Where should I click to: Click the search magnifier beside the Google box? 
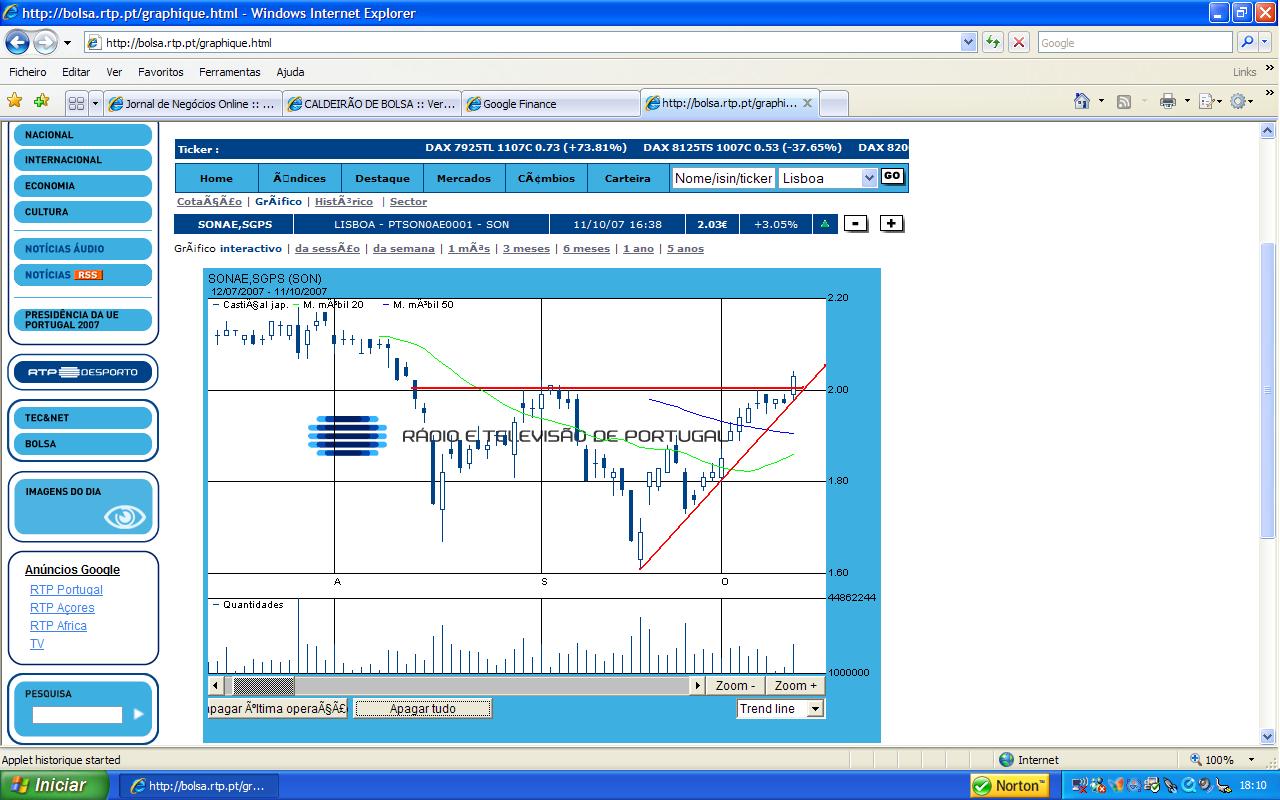coord(1247,43)
